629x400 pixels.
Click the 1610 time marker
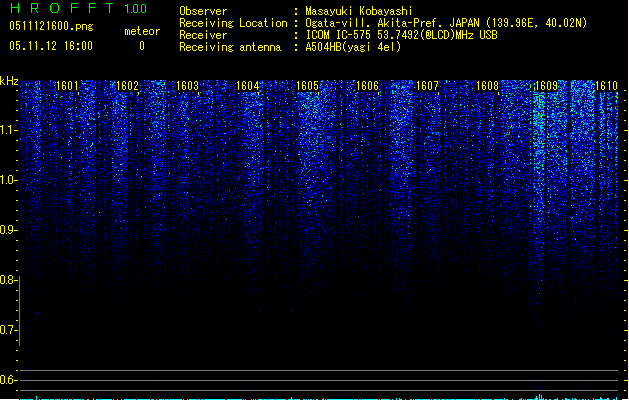(x=606, y=86)
